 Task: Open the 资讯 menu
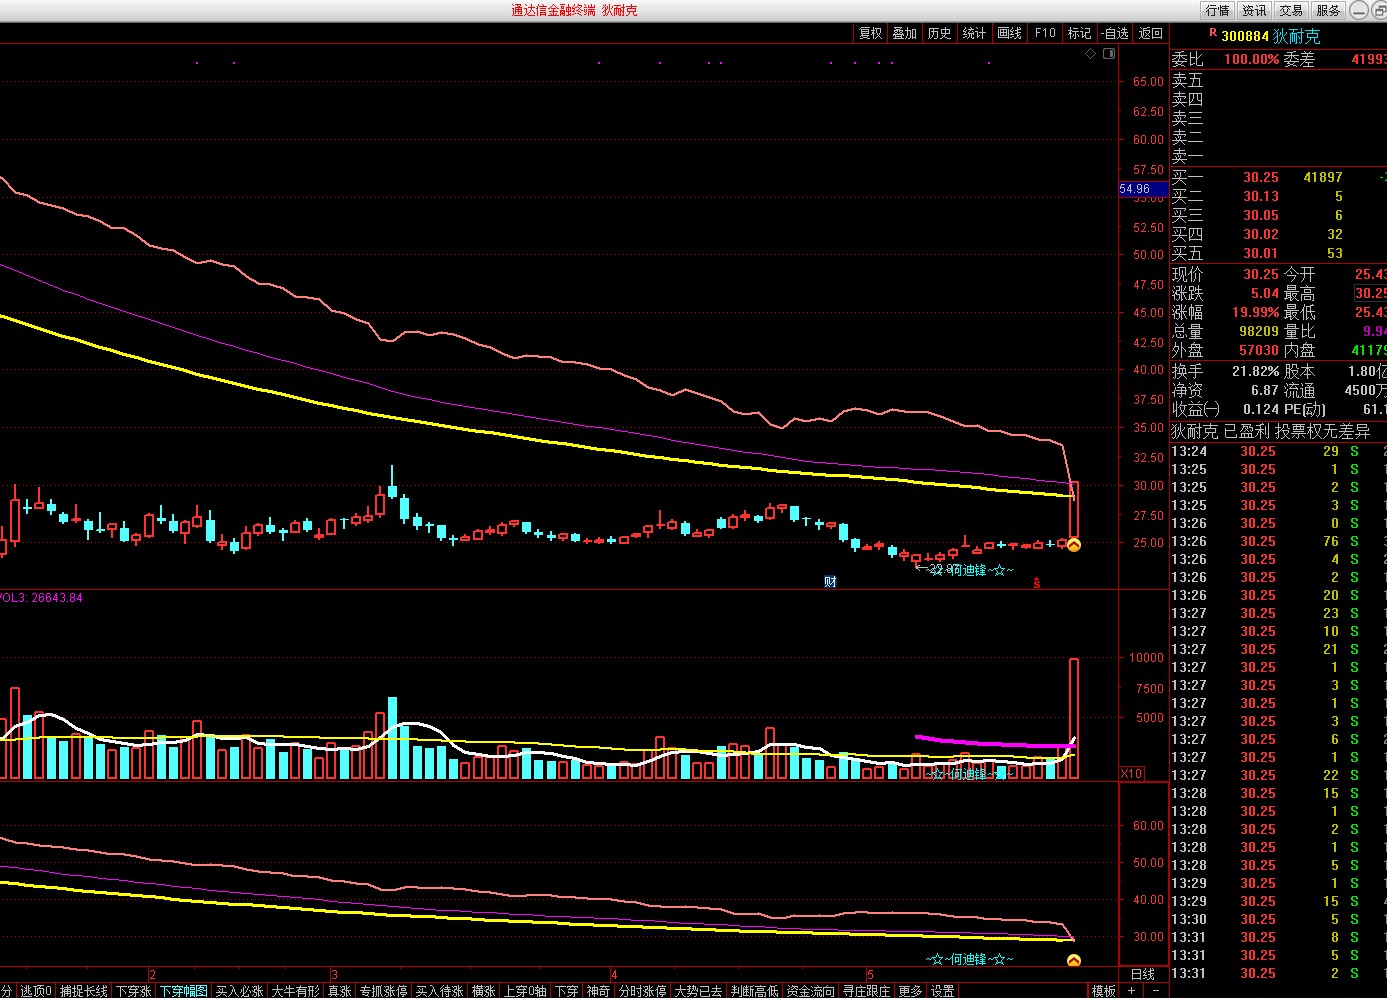pos(1254,10)
